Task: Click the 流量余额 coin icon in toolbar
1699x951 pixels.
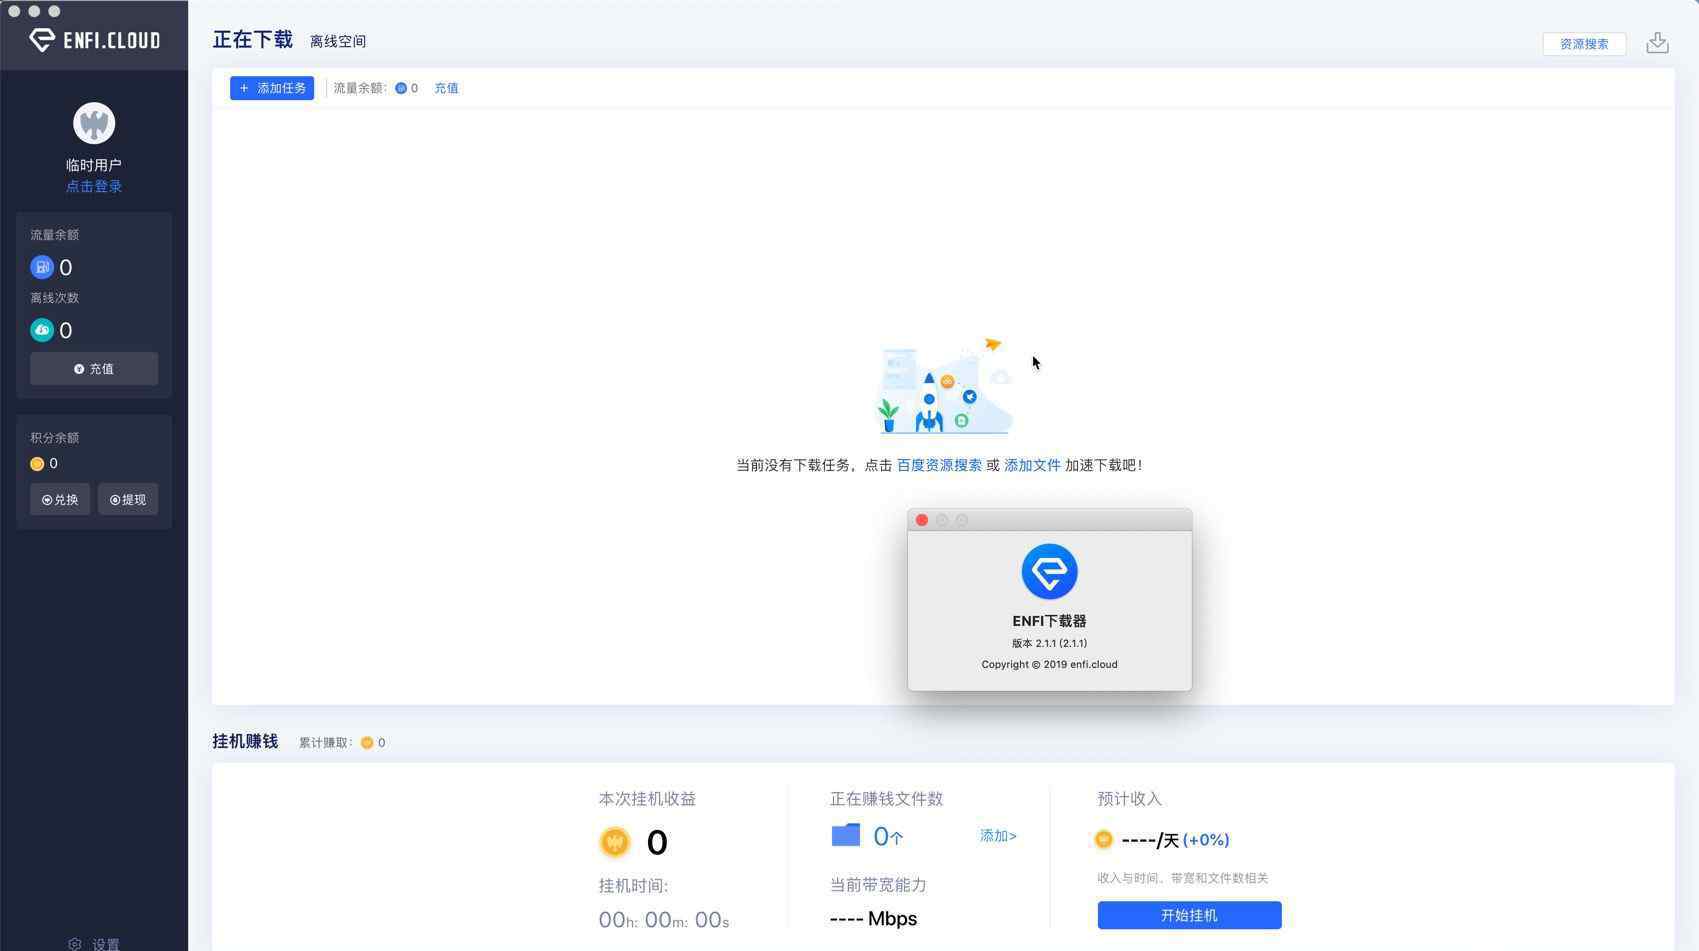Action: (401, 88)
